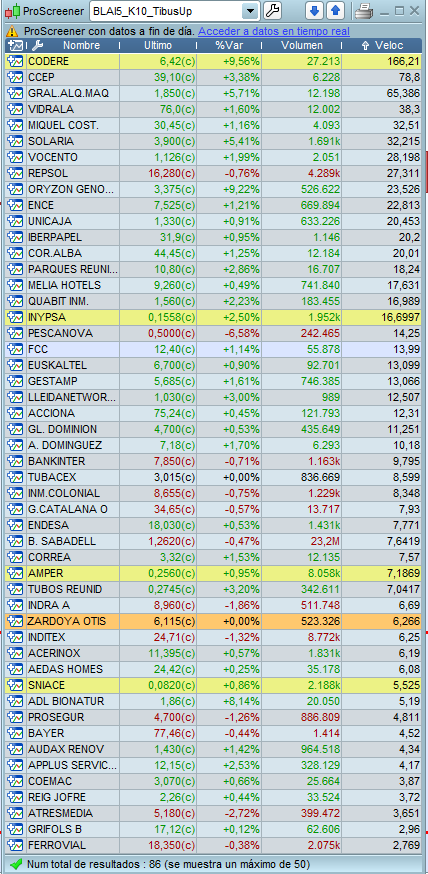The width and height of the screenshot is (428, 874).
Task: Select the AUDAX RENOV name cell
Action: pyautogui.click(x=73, y=749)
